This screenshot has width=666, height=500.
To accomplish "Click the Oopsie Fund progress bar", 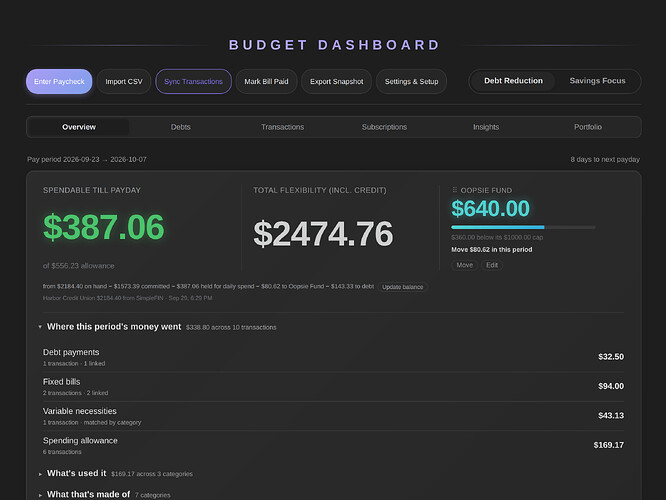I will 523,227.
